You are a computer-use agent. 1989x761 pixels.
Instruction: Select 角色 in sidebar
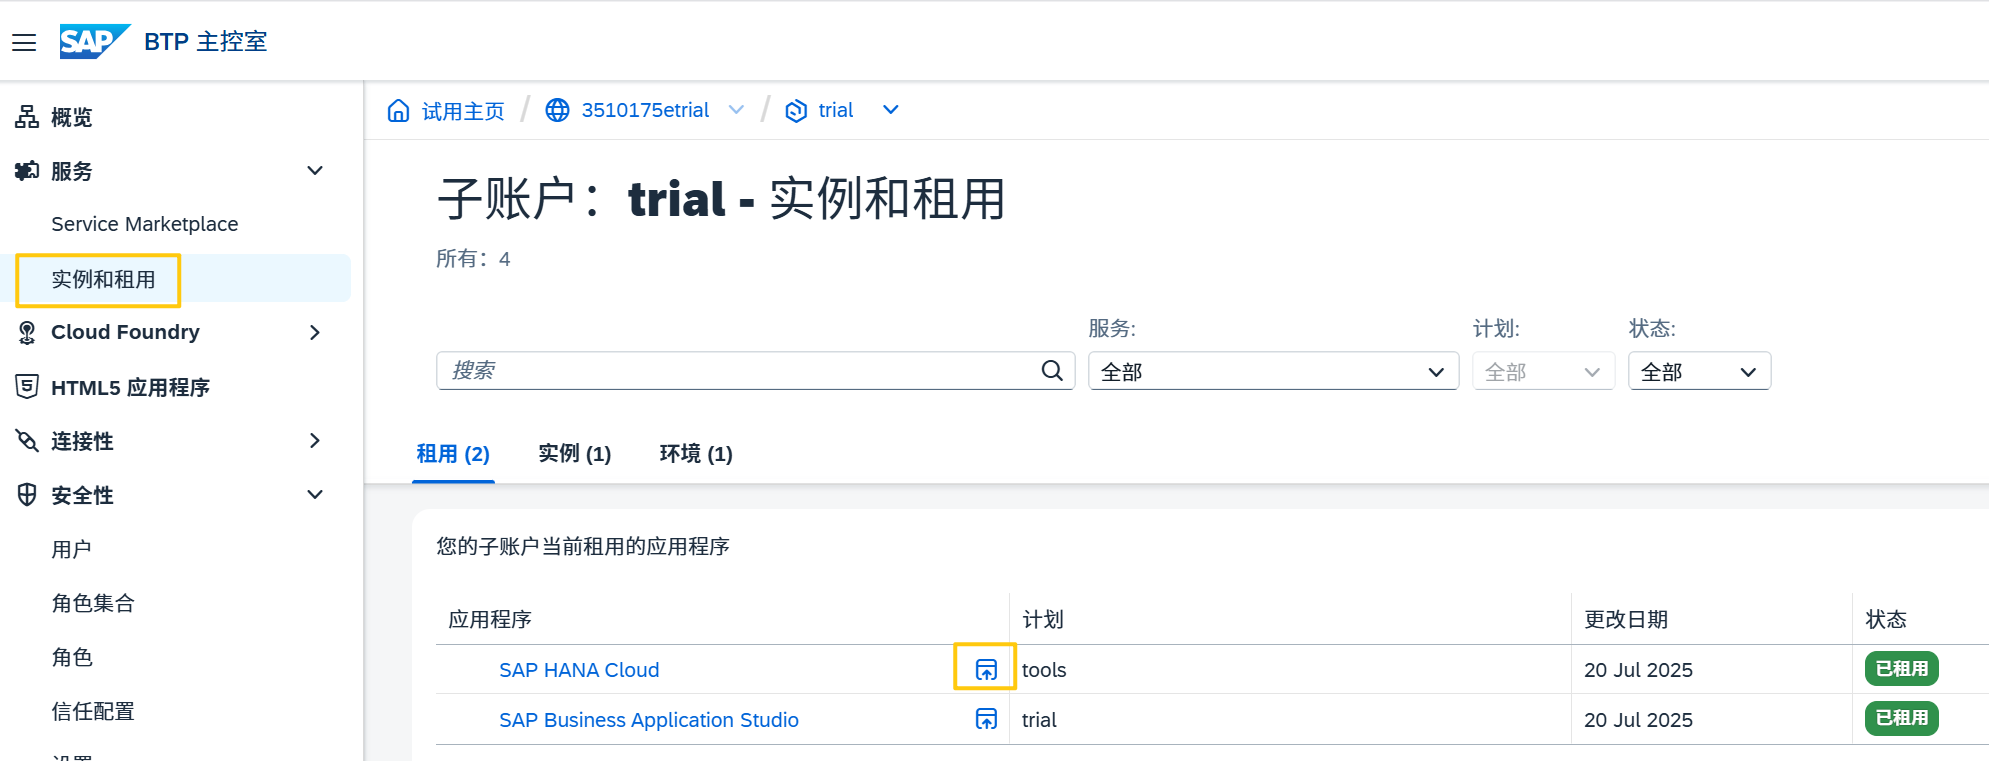71,657
